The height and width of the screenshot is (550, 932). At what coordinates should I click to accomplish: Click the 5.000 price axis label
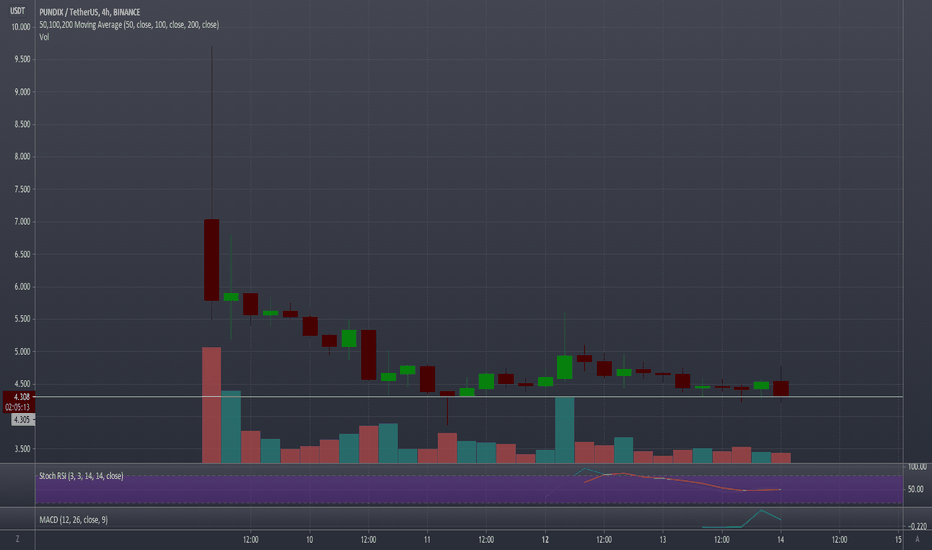click(22, 351)
